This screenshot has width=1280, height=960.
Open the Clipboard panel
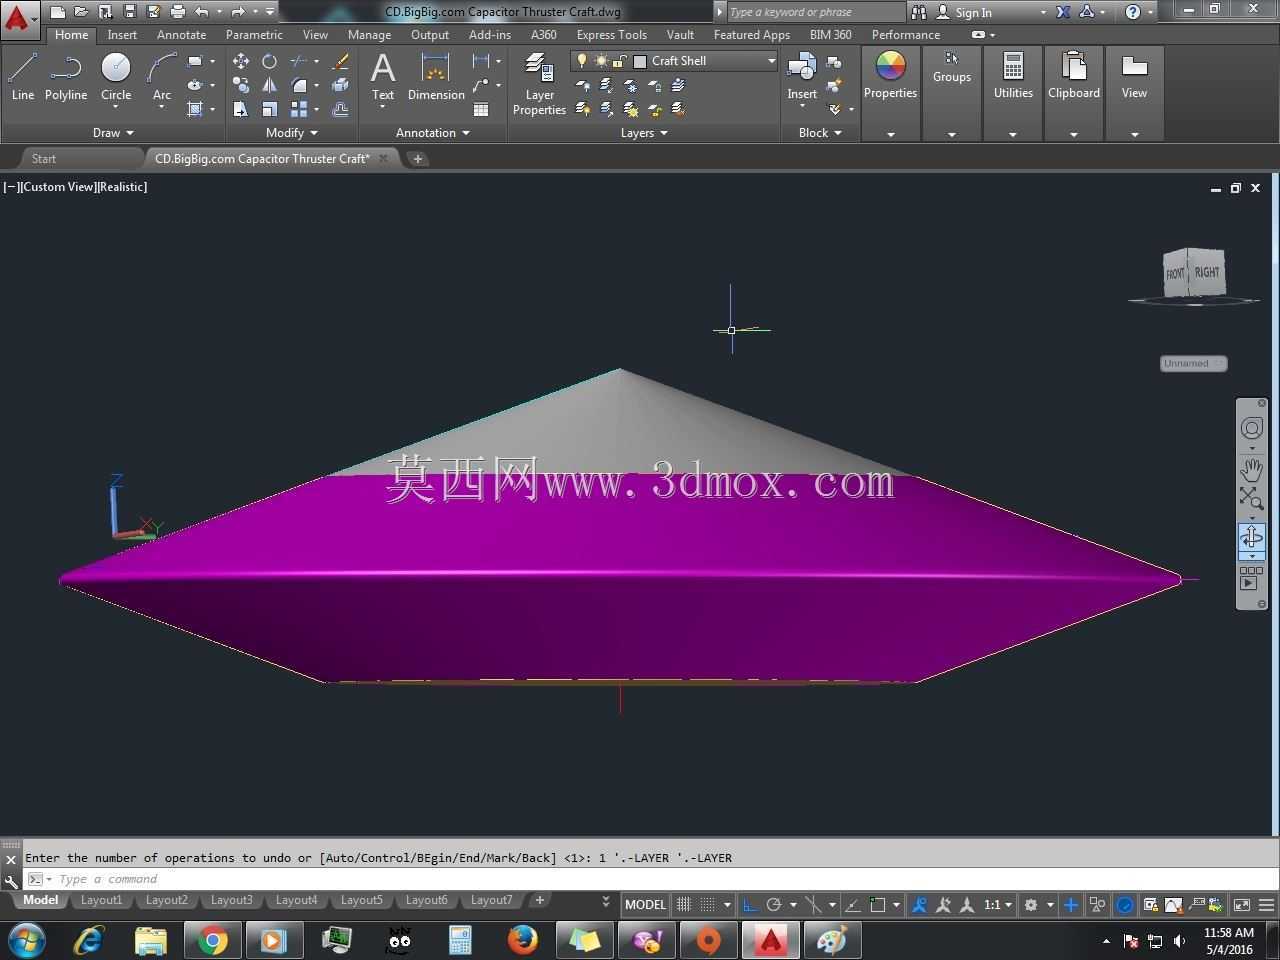pos(1074,76)
